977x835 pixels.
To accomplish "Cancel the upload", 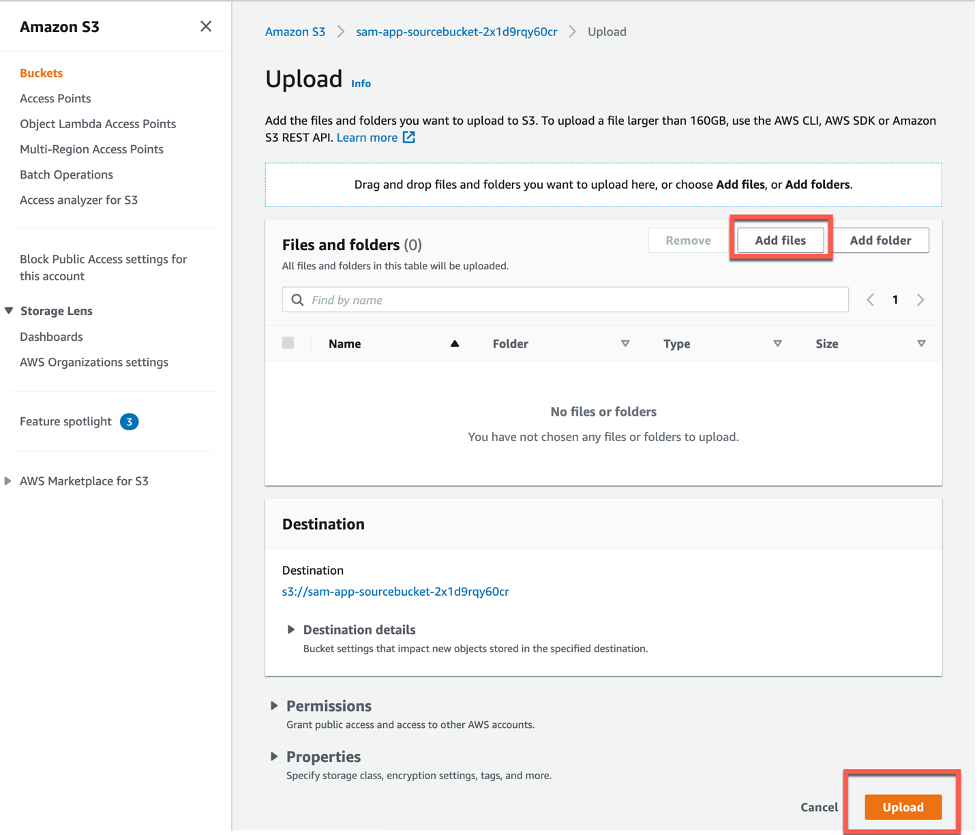I will (x=819, y=807).
